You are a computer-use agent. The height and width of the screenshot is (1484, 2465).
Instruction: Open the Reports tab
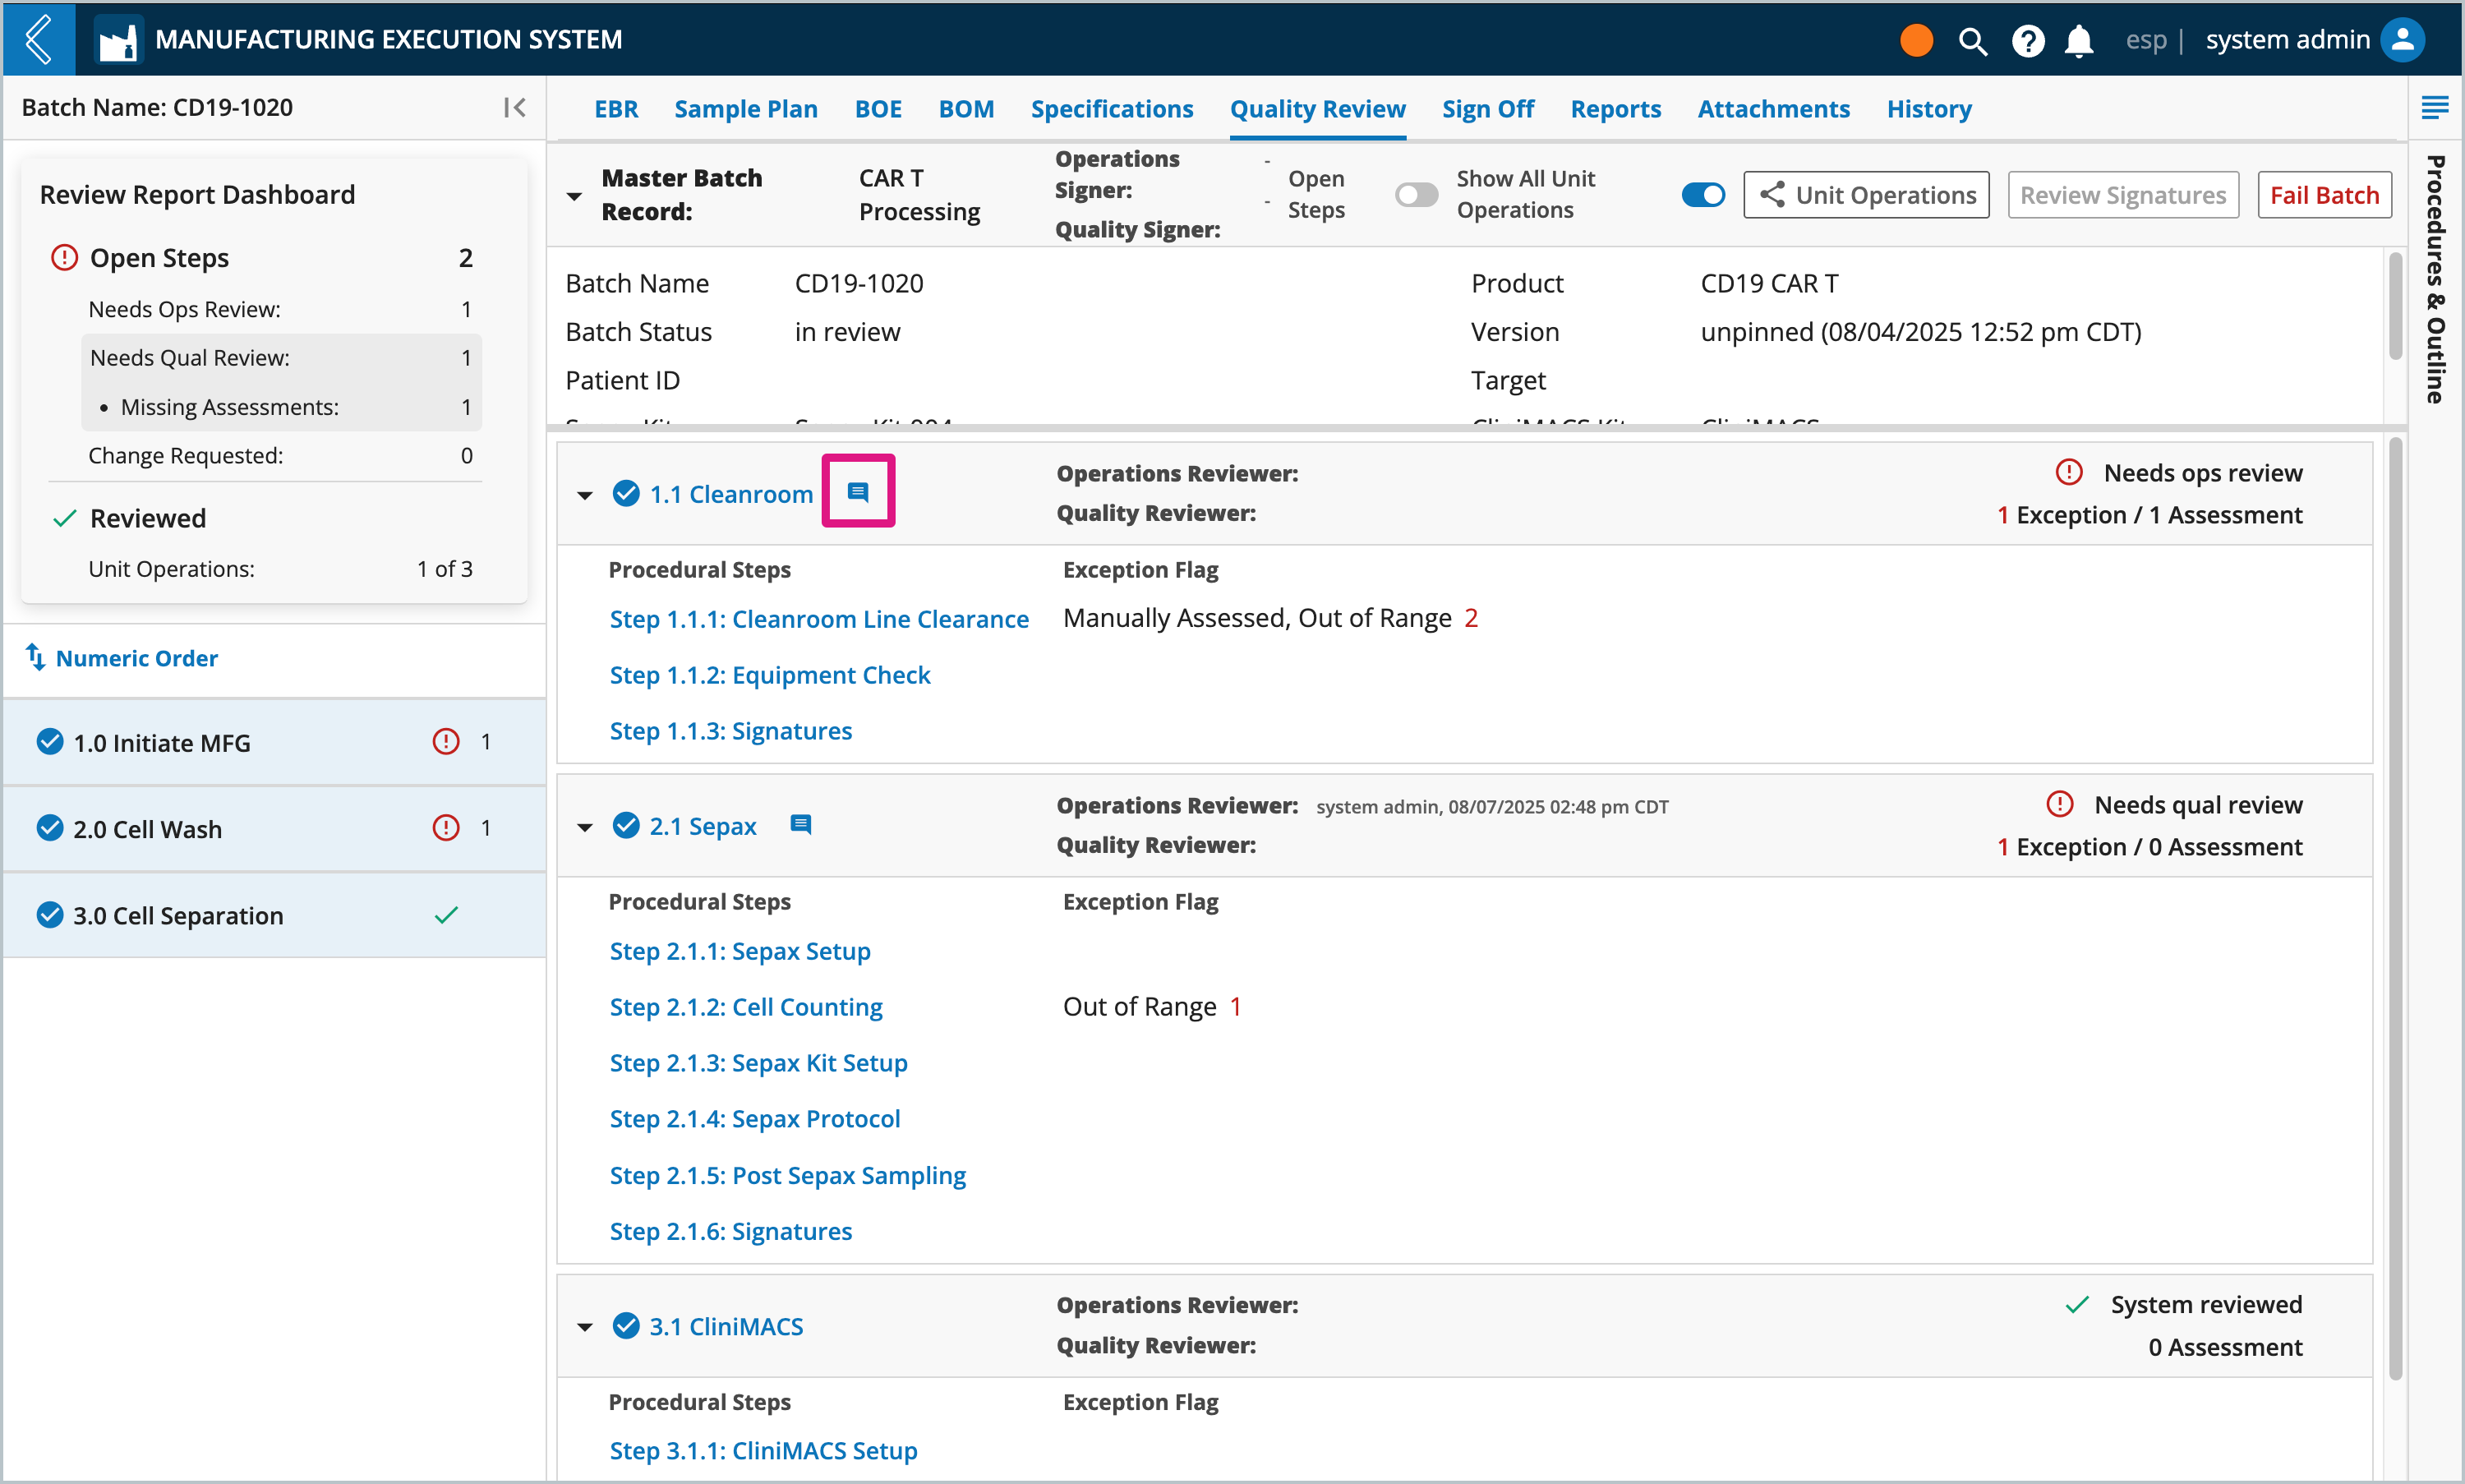[x=1615, y=108]
